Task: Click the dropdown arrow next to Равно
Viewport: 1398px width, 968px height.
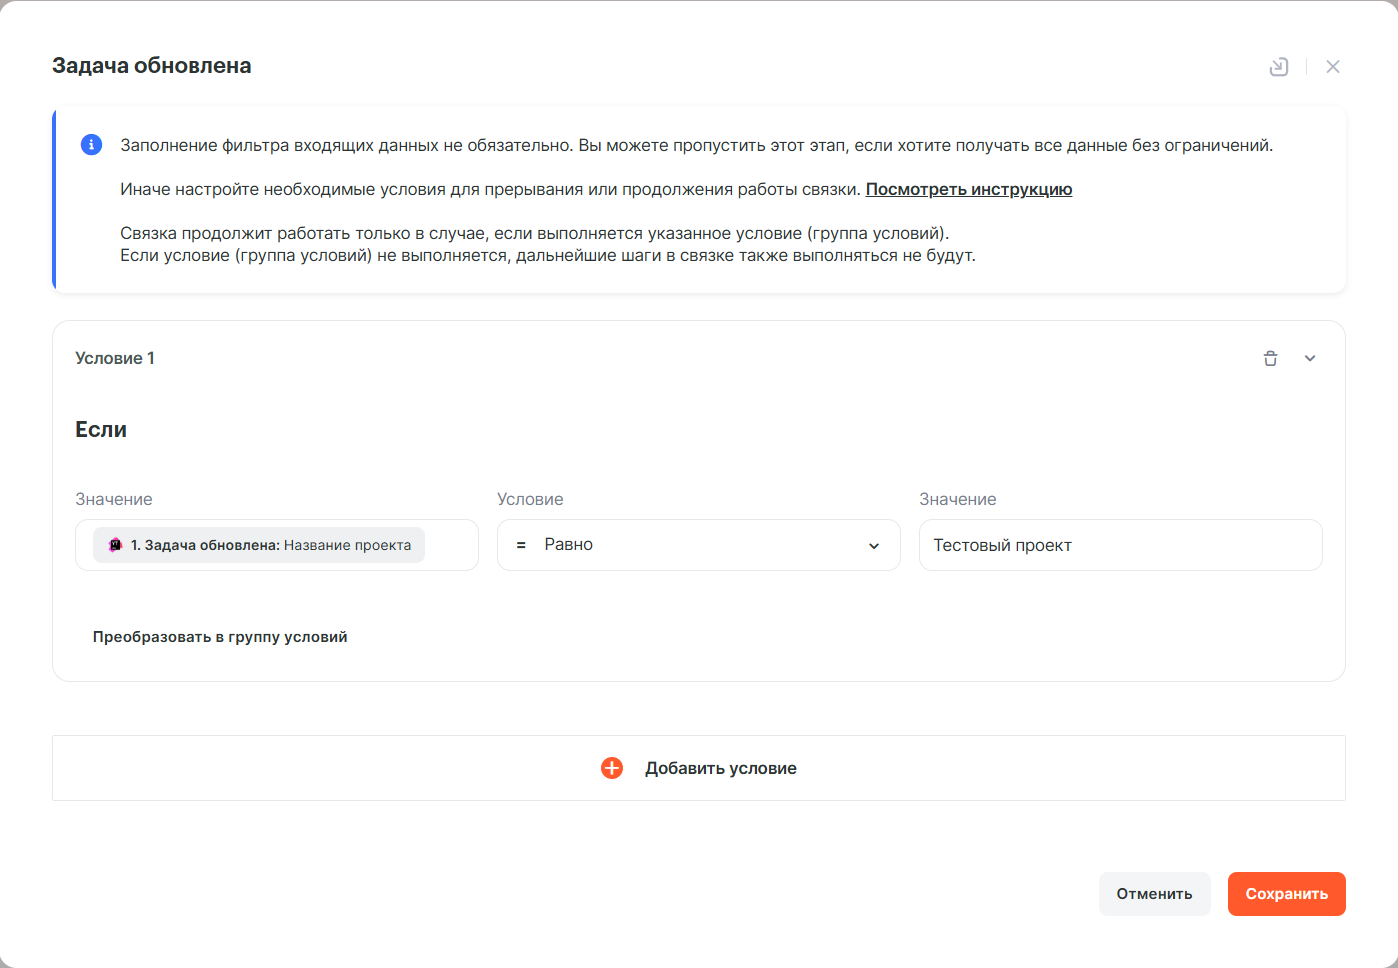Action: click(874, 546)
